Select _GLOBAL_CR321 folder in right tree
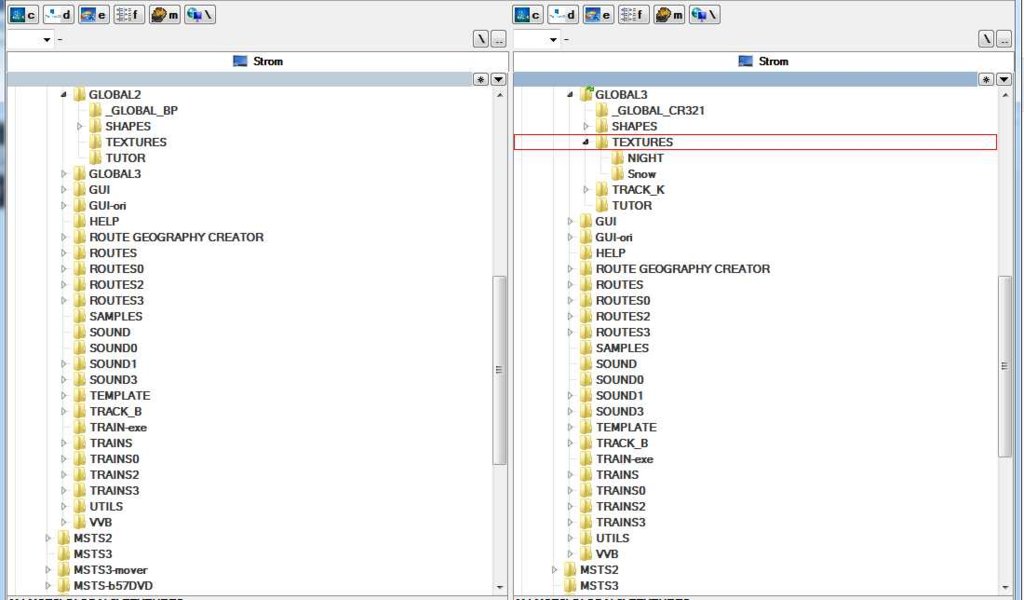Viewport: 1024px width, 600px height. point(658,110)
